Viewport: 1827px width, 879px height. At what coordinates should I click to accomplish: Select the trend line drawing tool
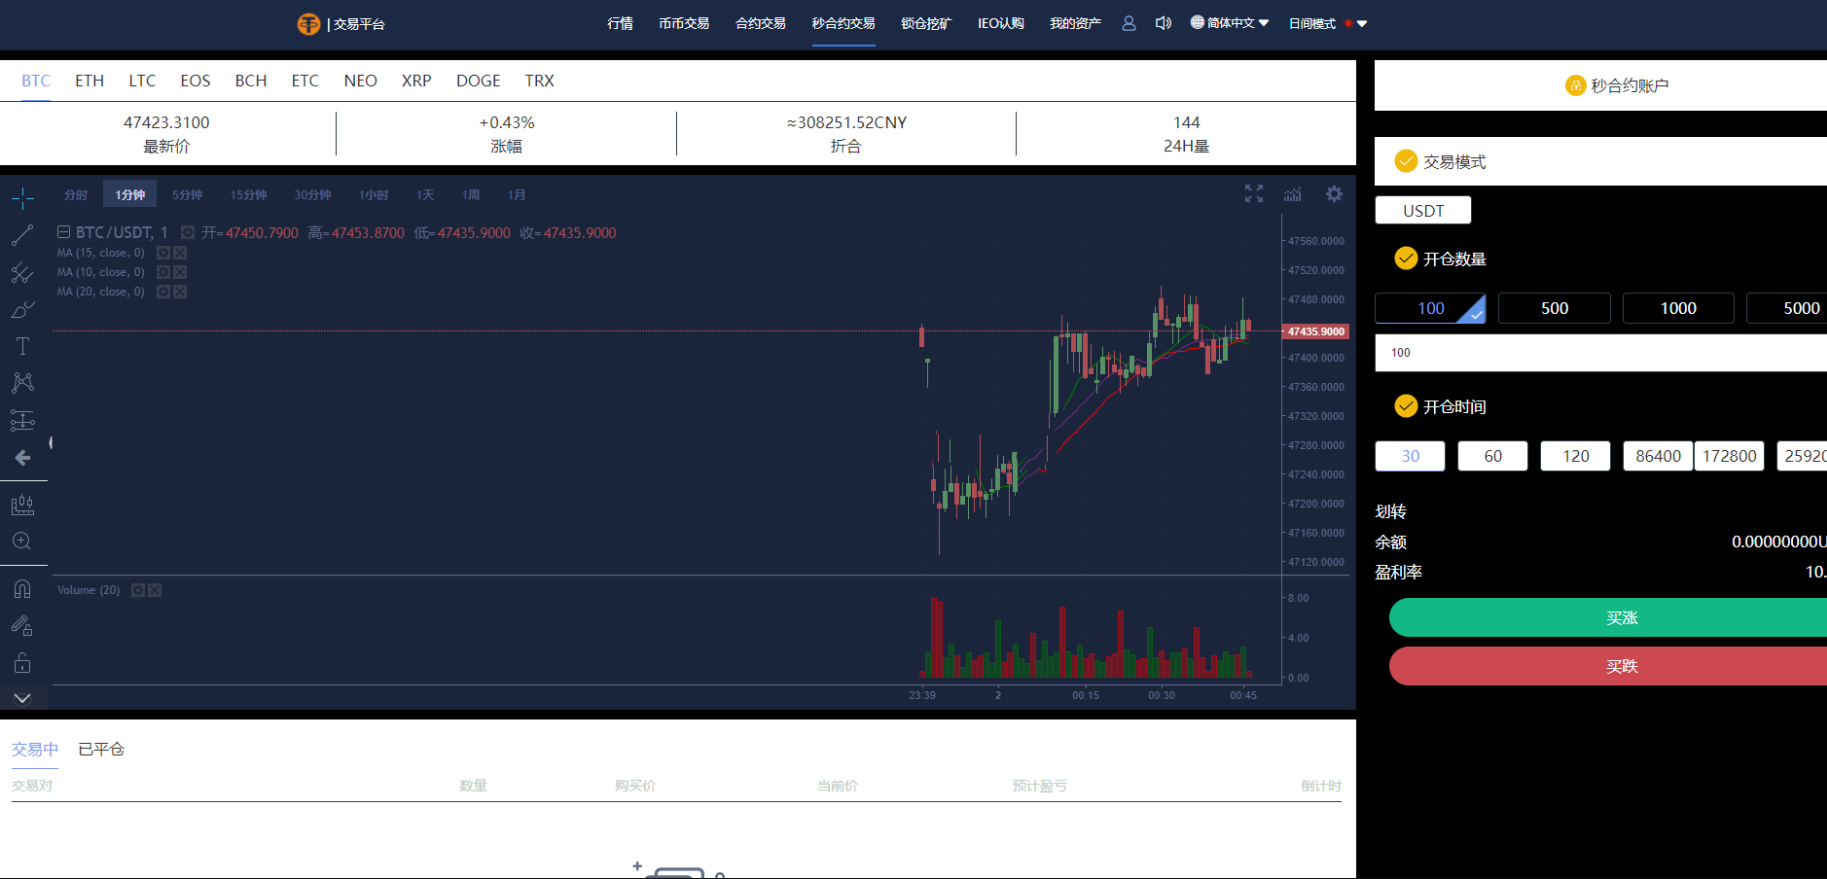point(22,235)
